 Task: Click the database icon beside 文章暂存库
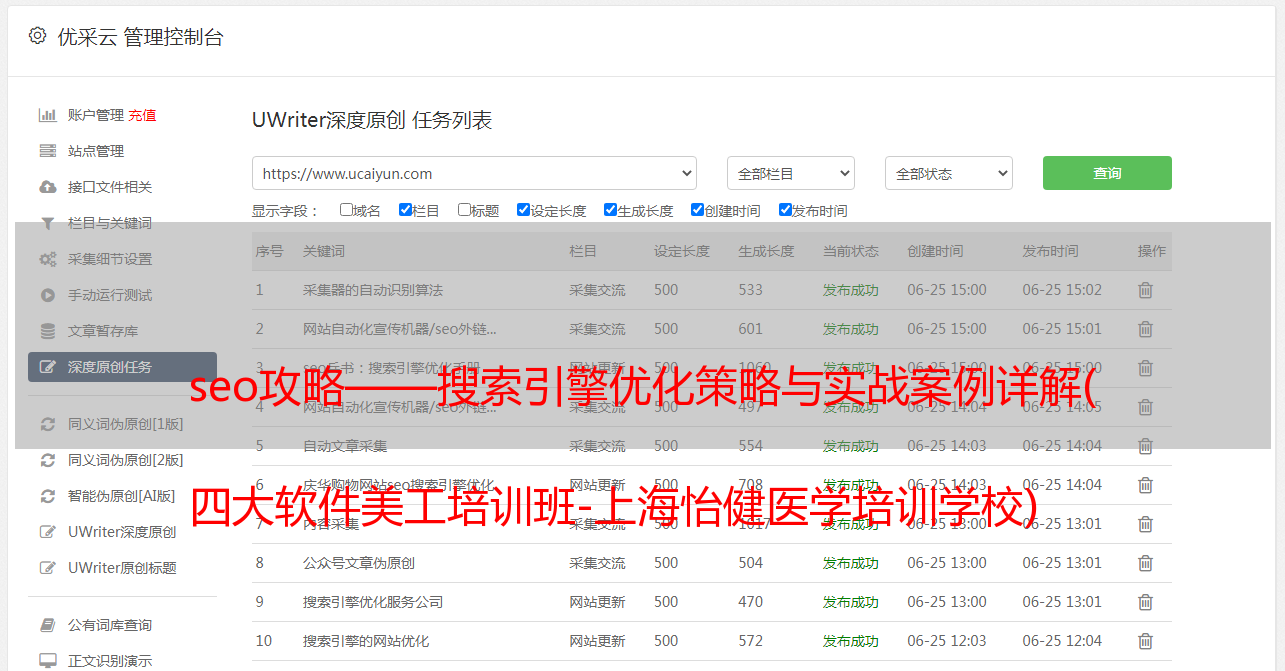tap(47, 331)
